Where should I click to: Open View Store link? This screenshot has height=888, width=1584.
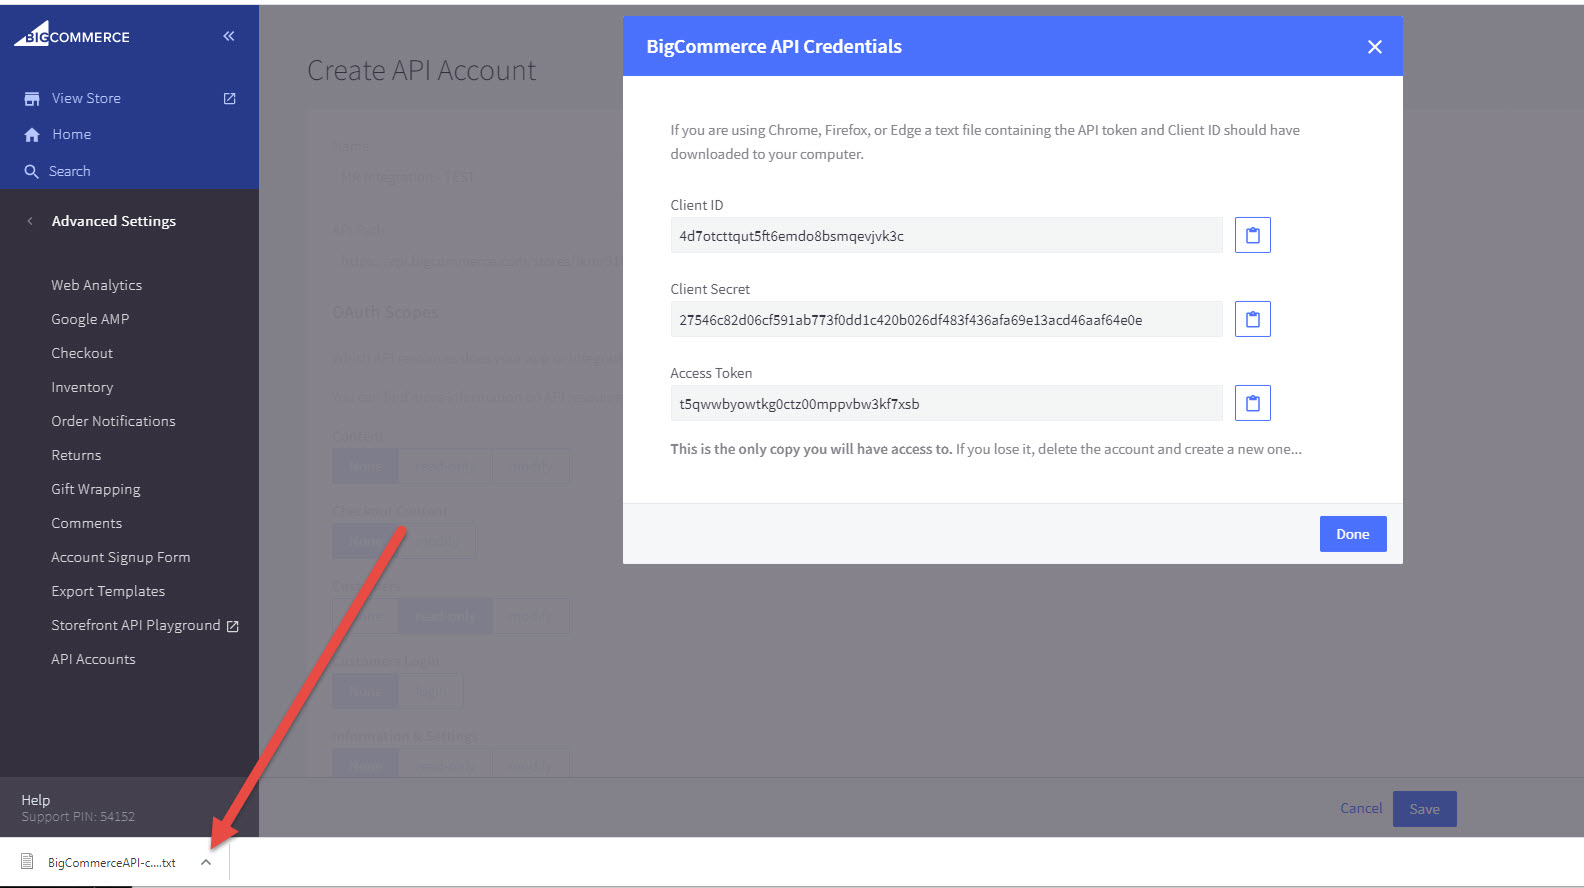coord(86,98)
